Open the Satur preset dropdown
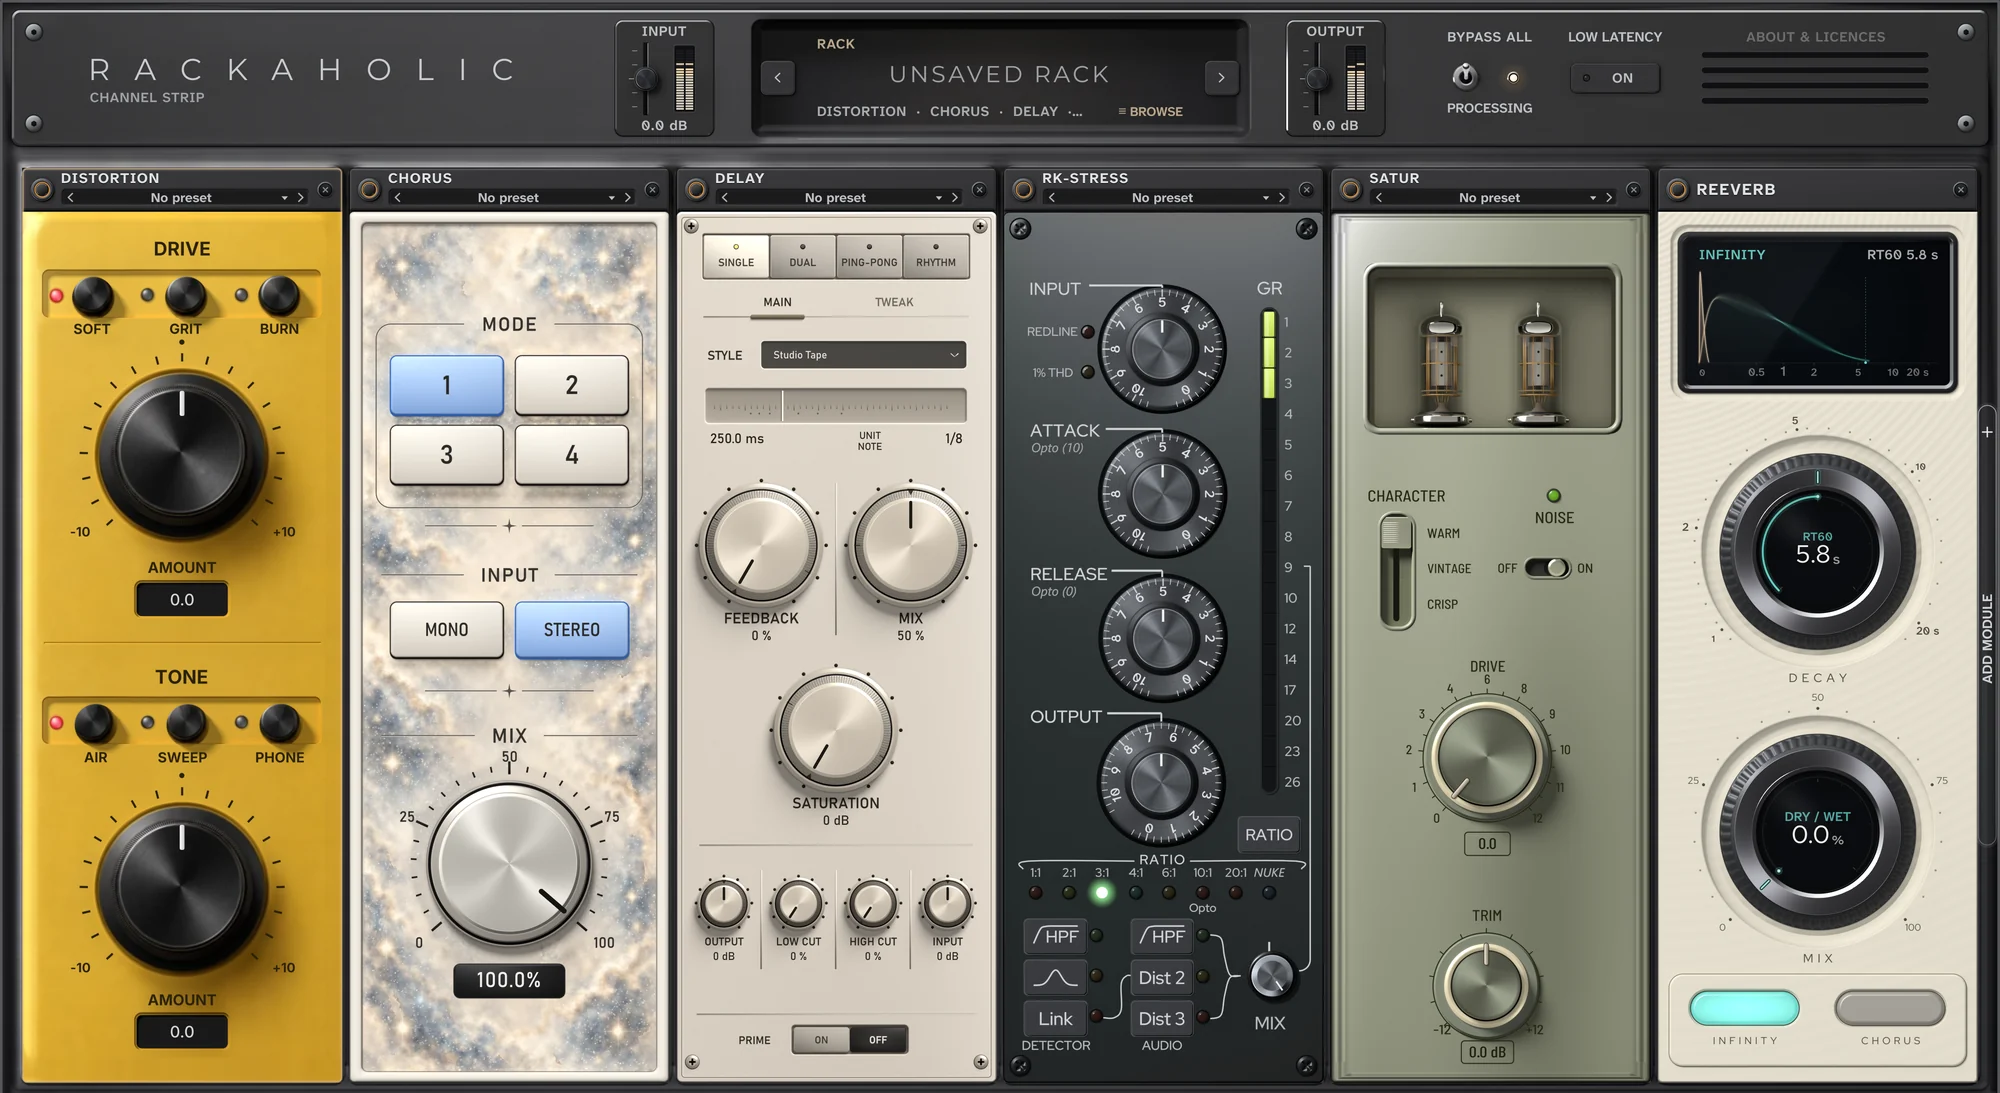The width and height of the screenshot is (2000, 1093). (1489, 198)
